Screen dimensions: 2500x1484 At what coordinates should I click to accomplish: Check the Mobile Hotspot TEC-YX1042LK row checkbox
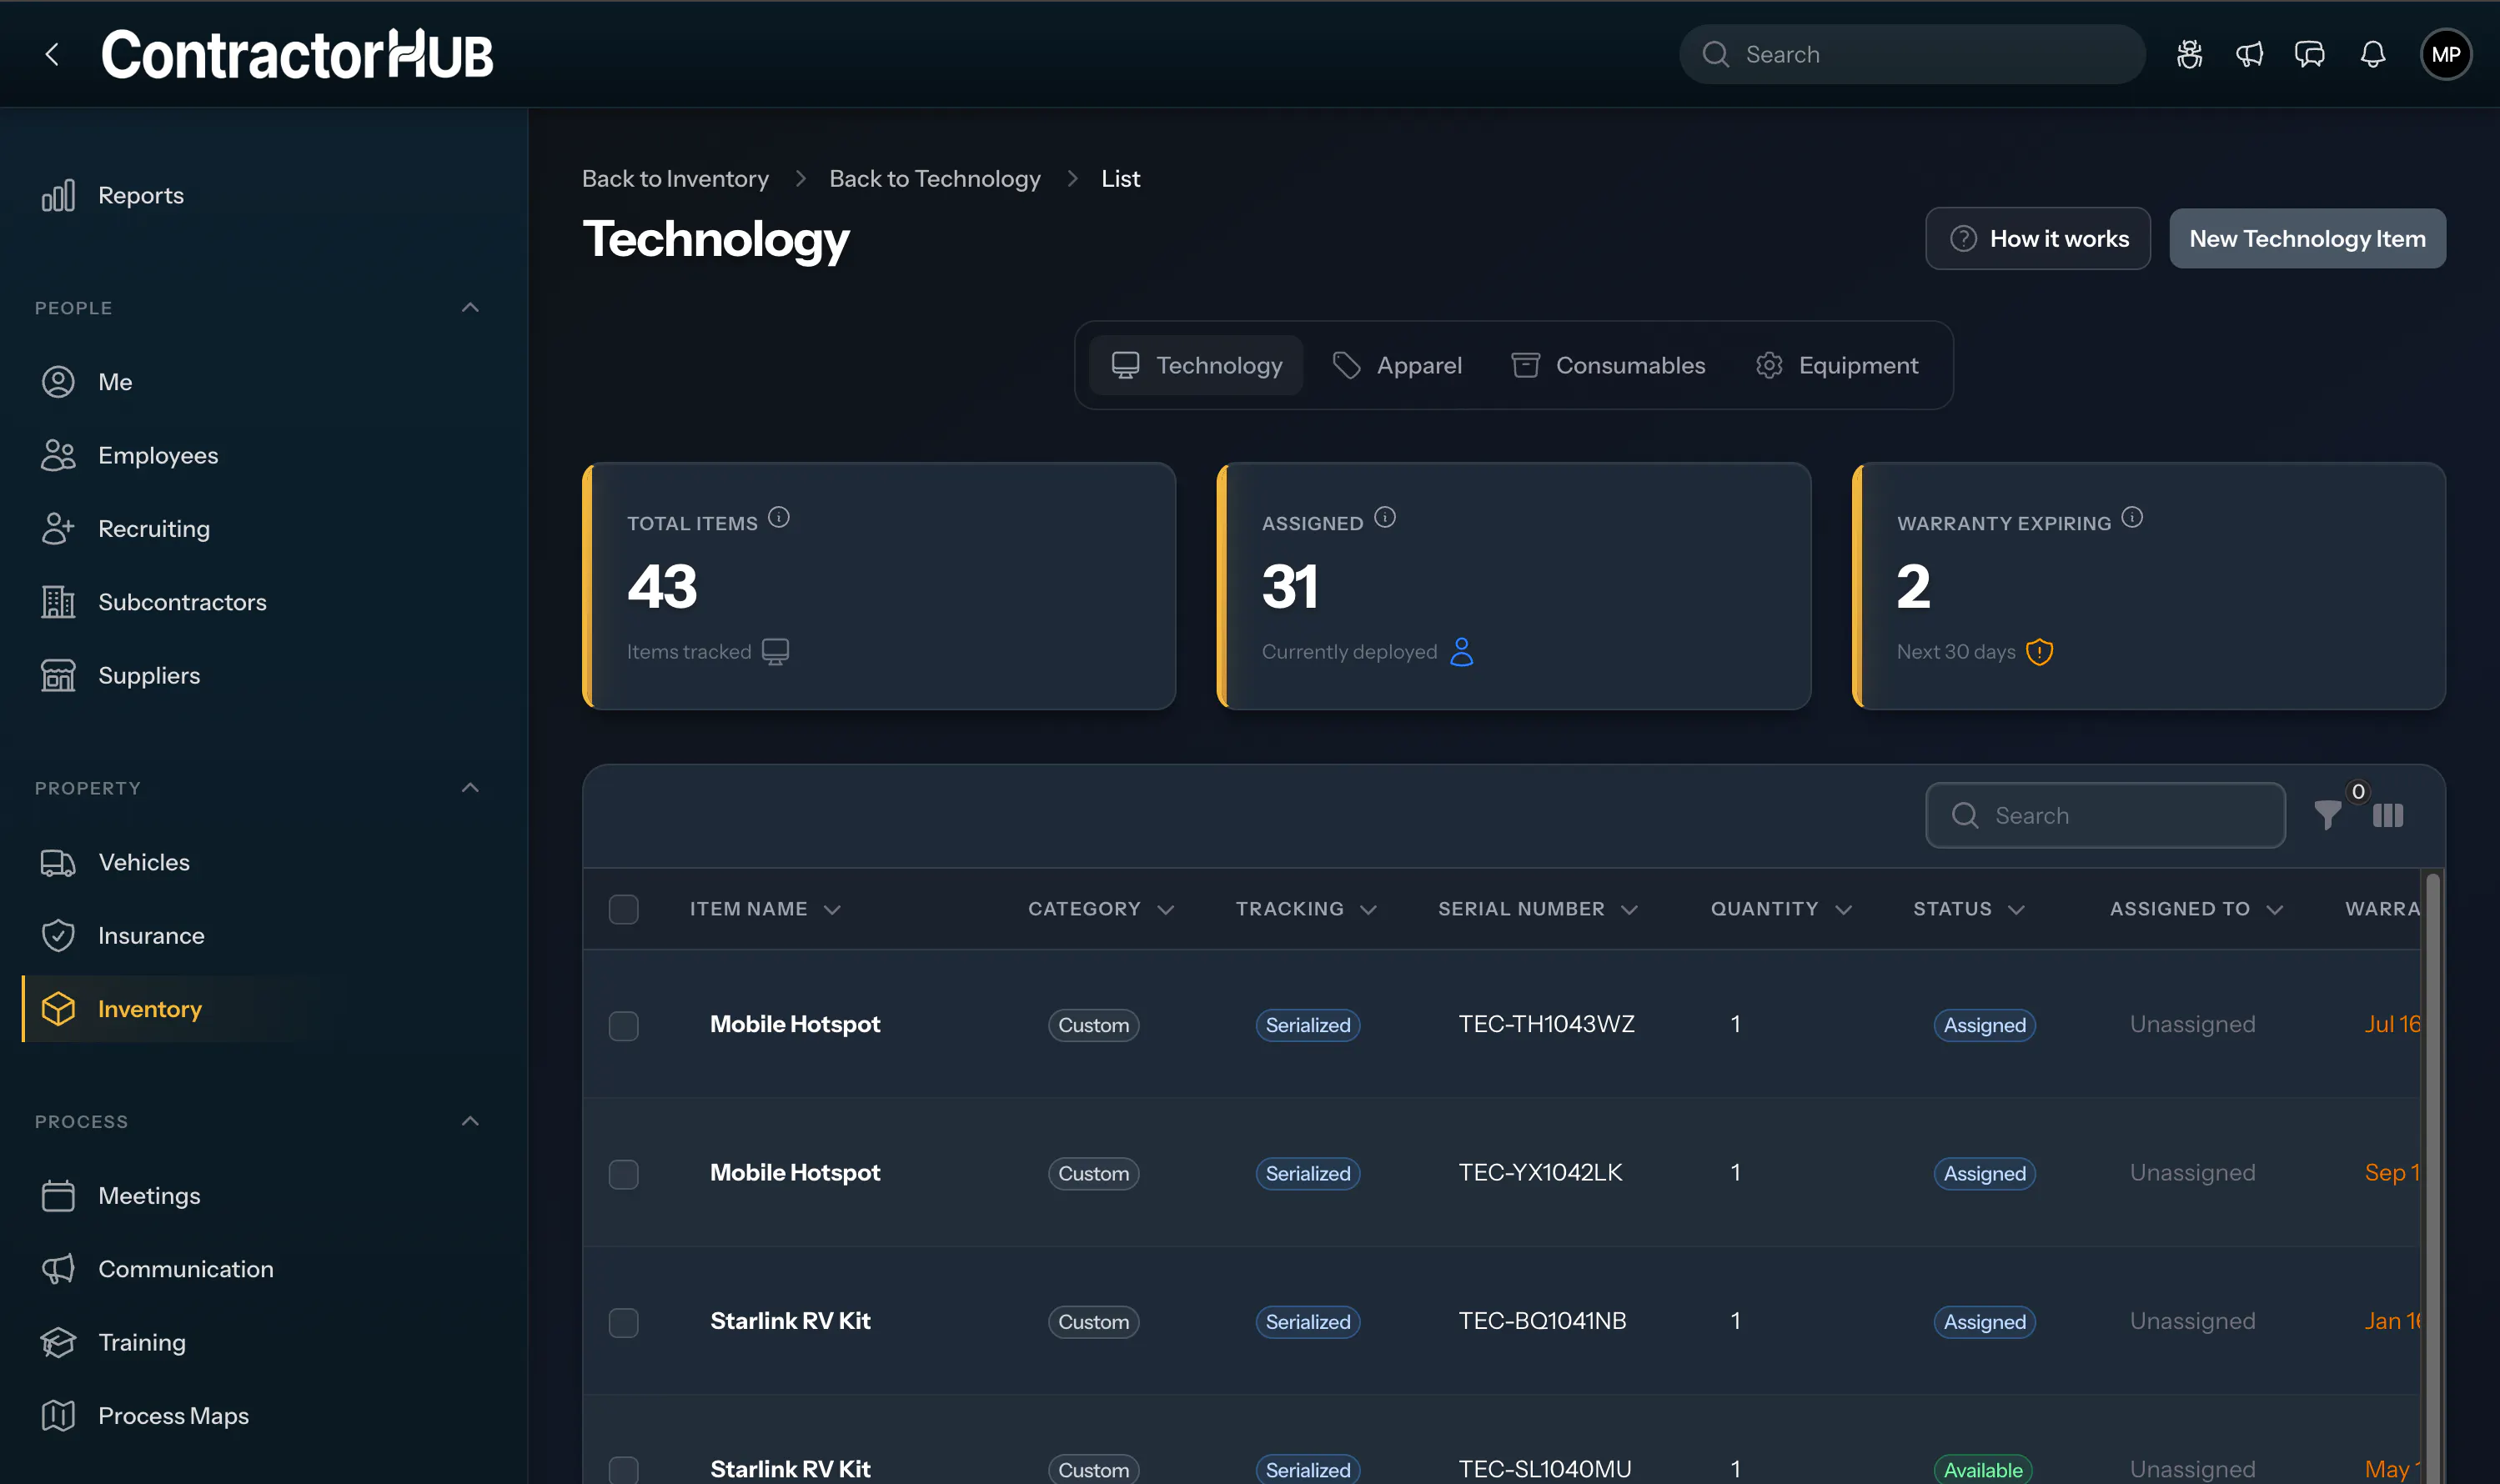pos(624,1173)
